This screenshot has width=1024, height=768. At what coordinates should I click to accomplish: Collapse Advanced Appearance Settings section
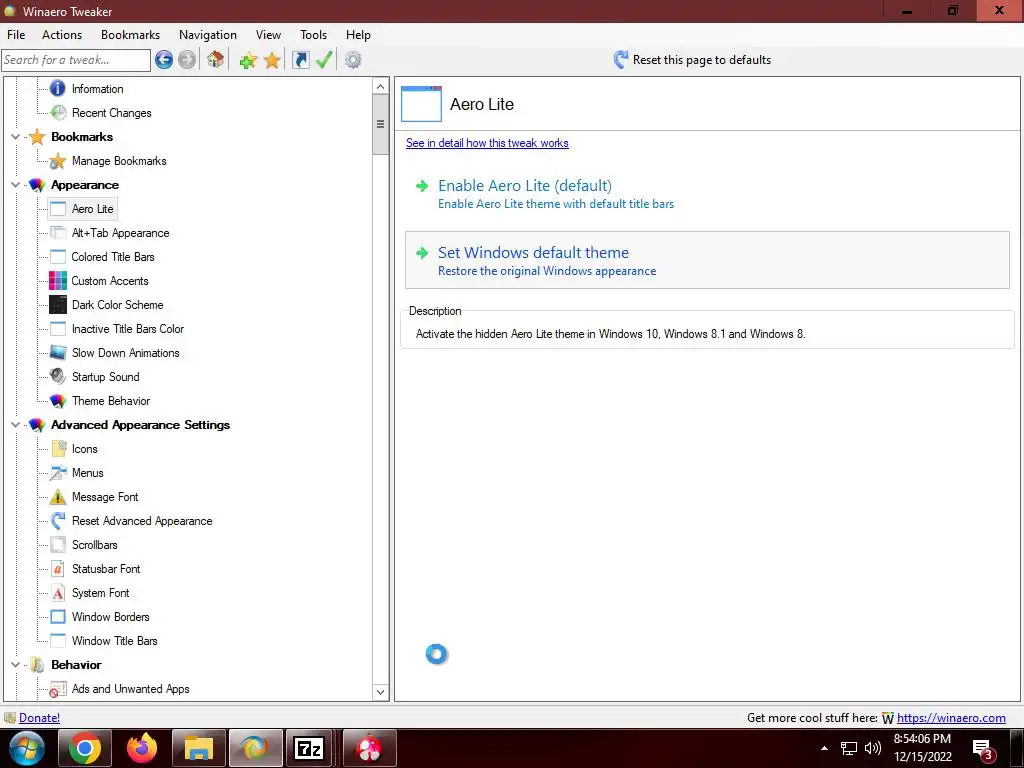(16, 424)
